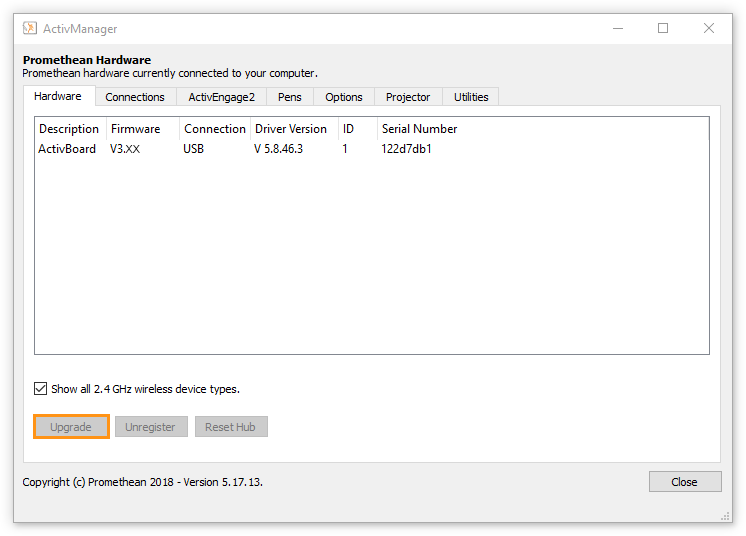Click the Upgrade button
Viewport: 746px width, 536px height.
pos(71,427)
